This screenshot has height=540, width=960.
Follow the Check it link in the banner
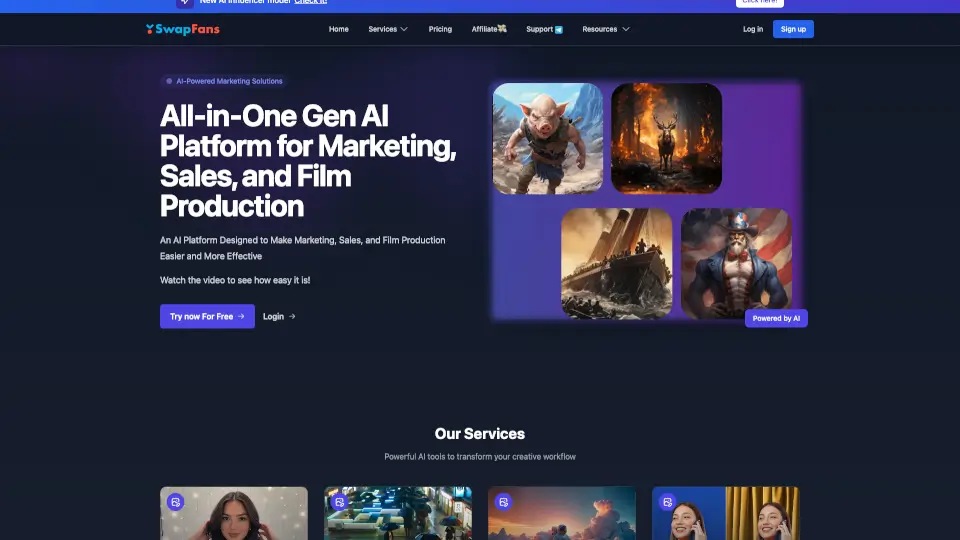(x=310, y=3)
